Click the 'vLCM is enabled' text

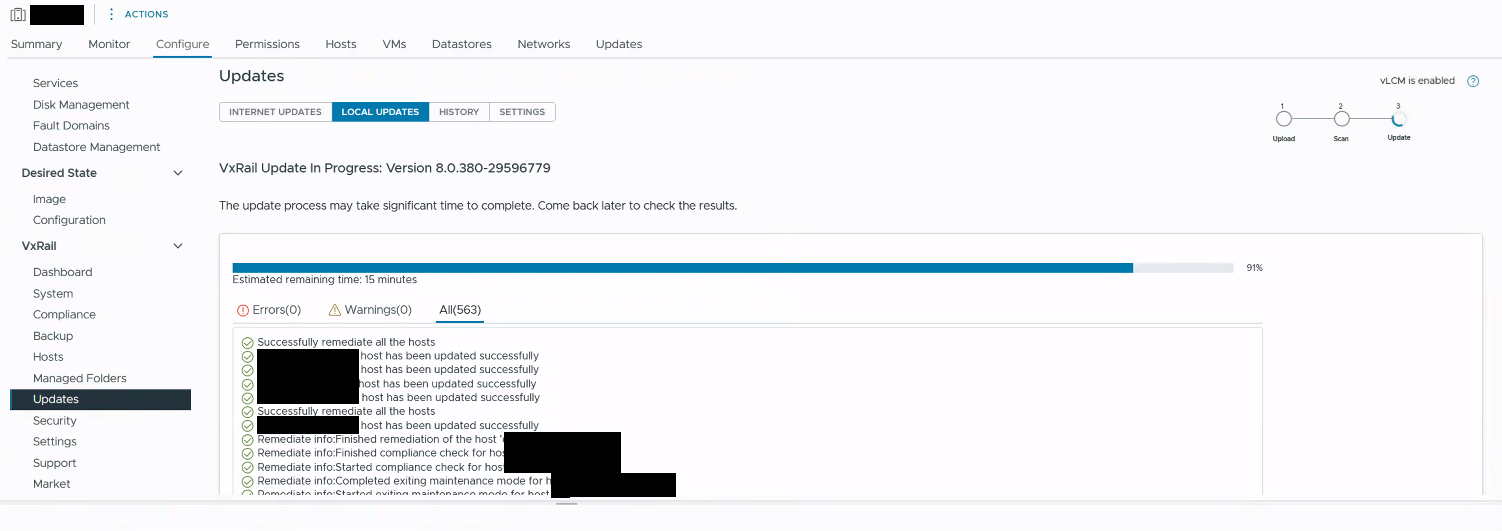[x=1417, y=81]
